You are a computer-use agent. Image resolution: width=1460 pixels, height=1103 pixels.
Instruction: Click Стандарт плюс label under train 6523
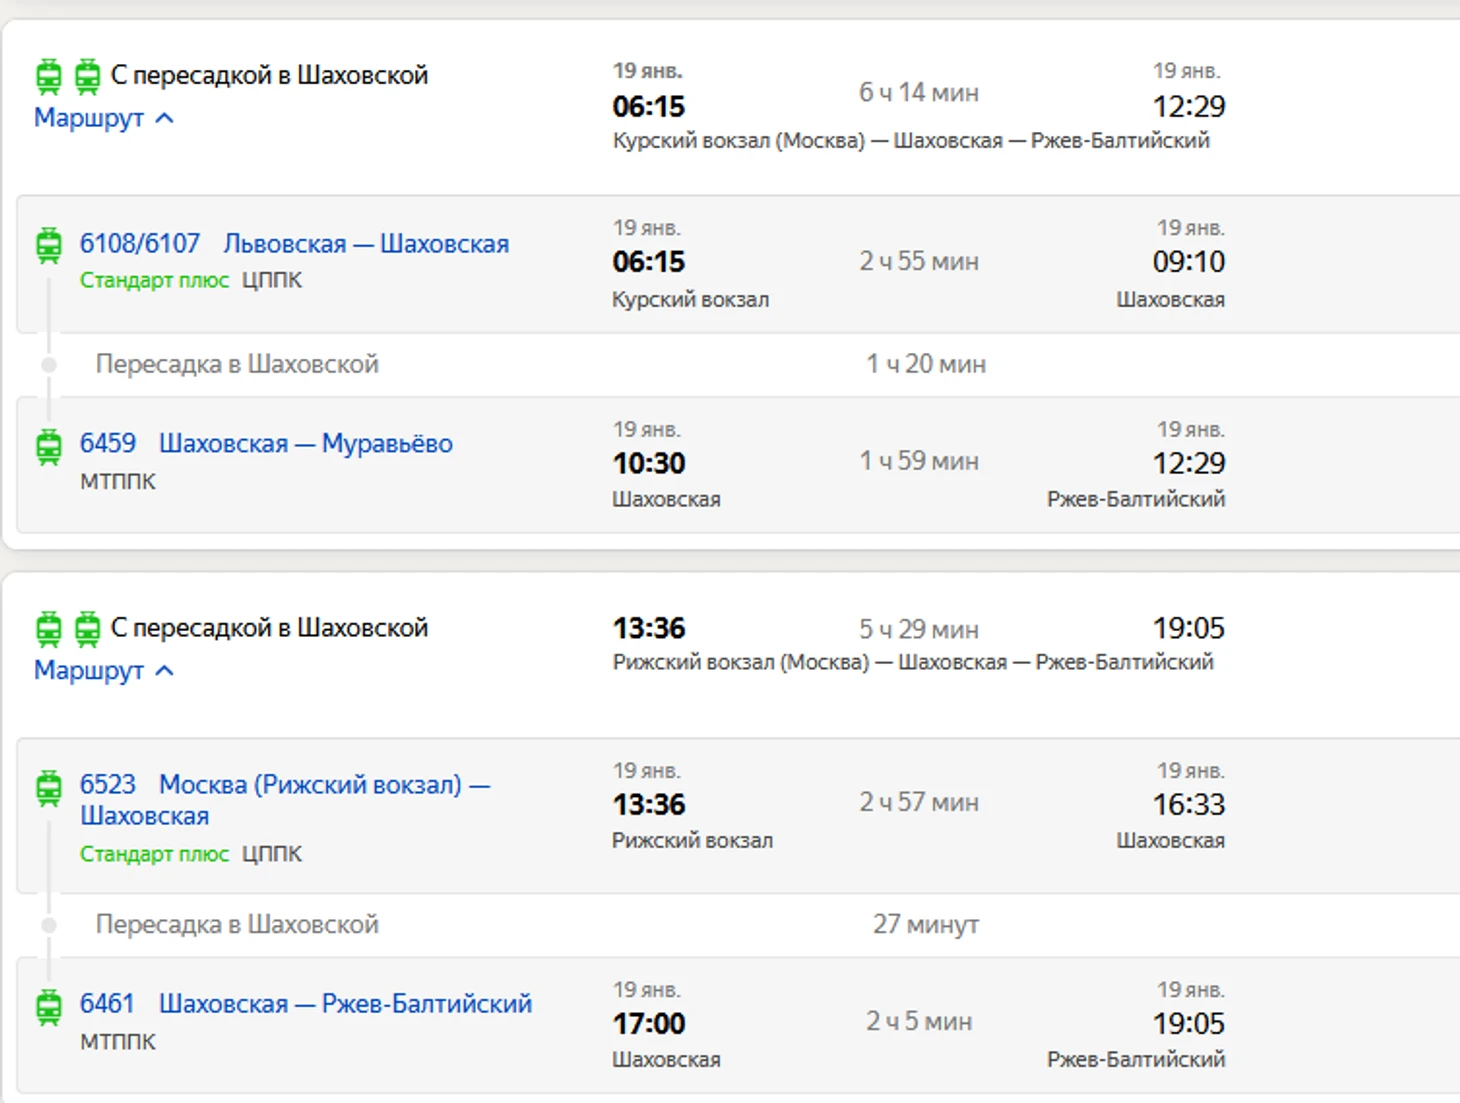click(x=154, y=855)
